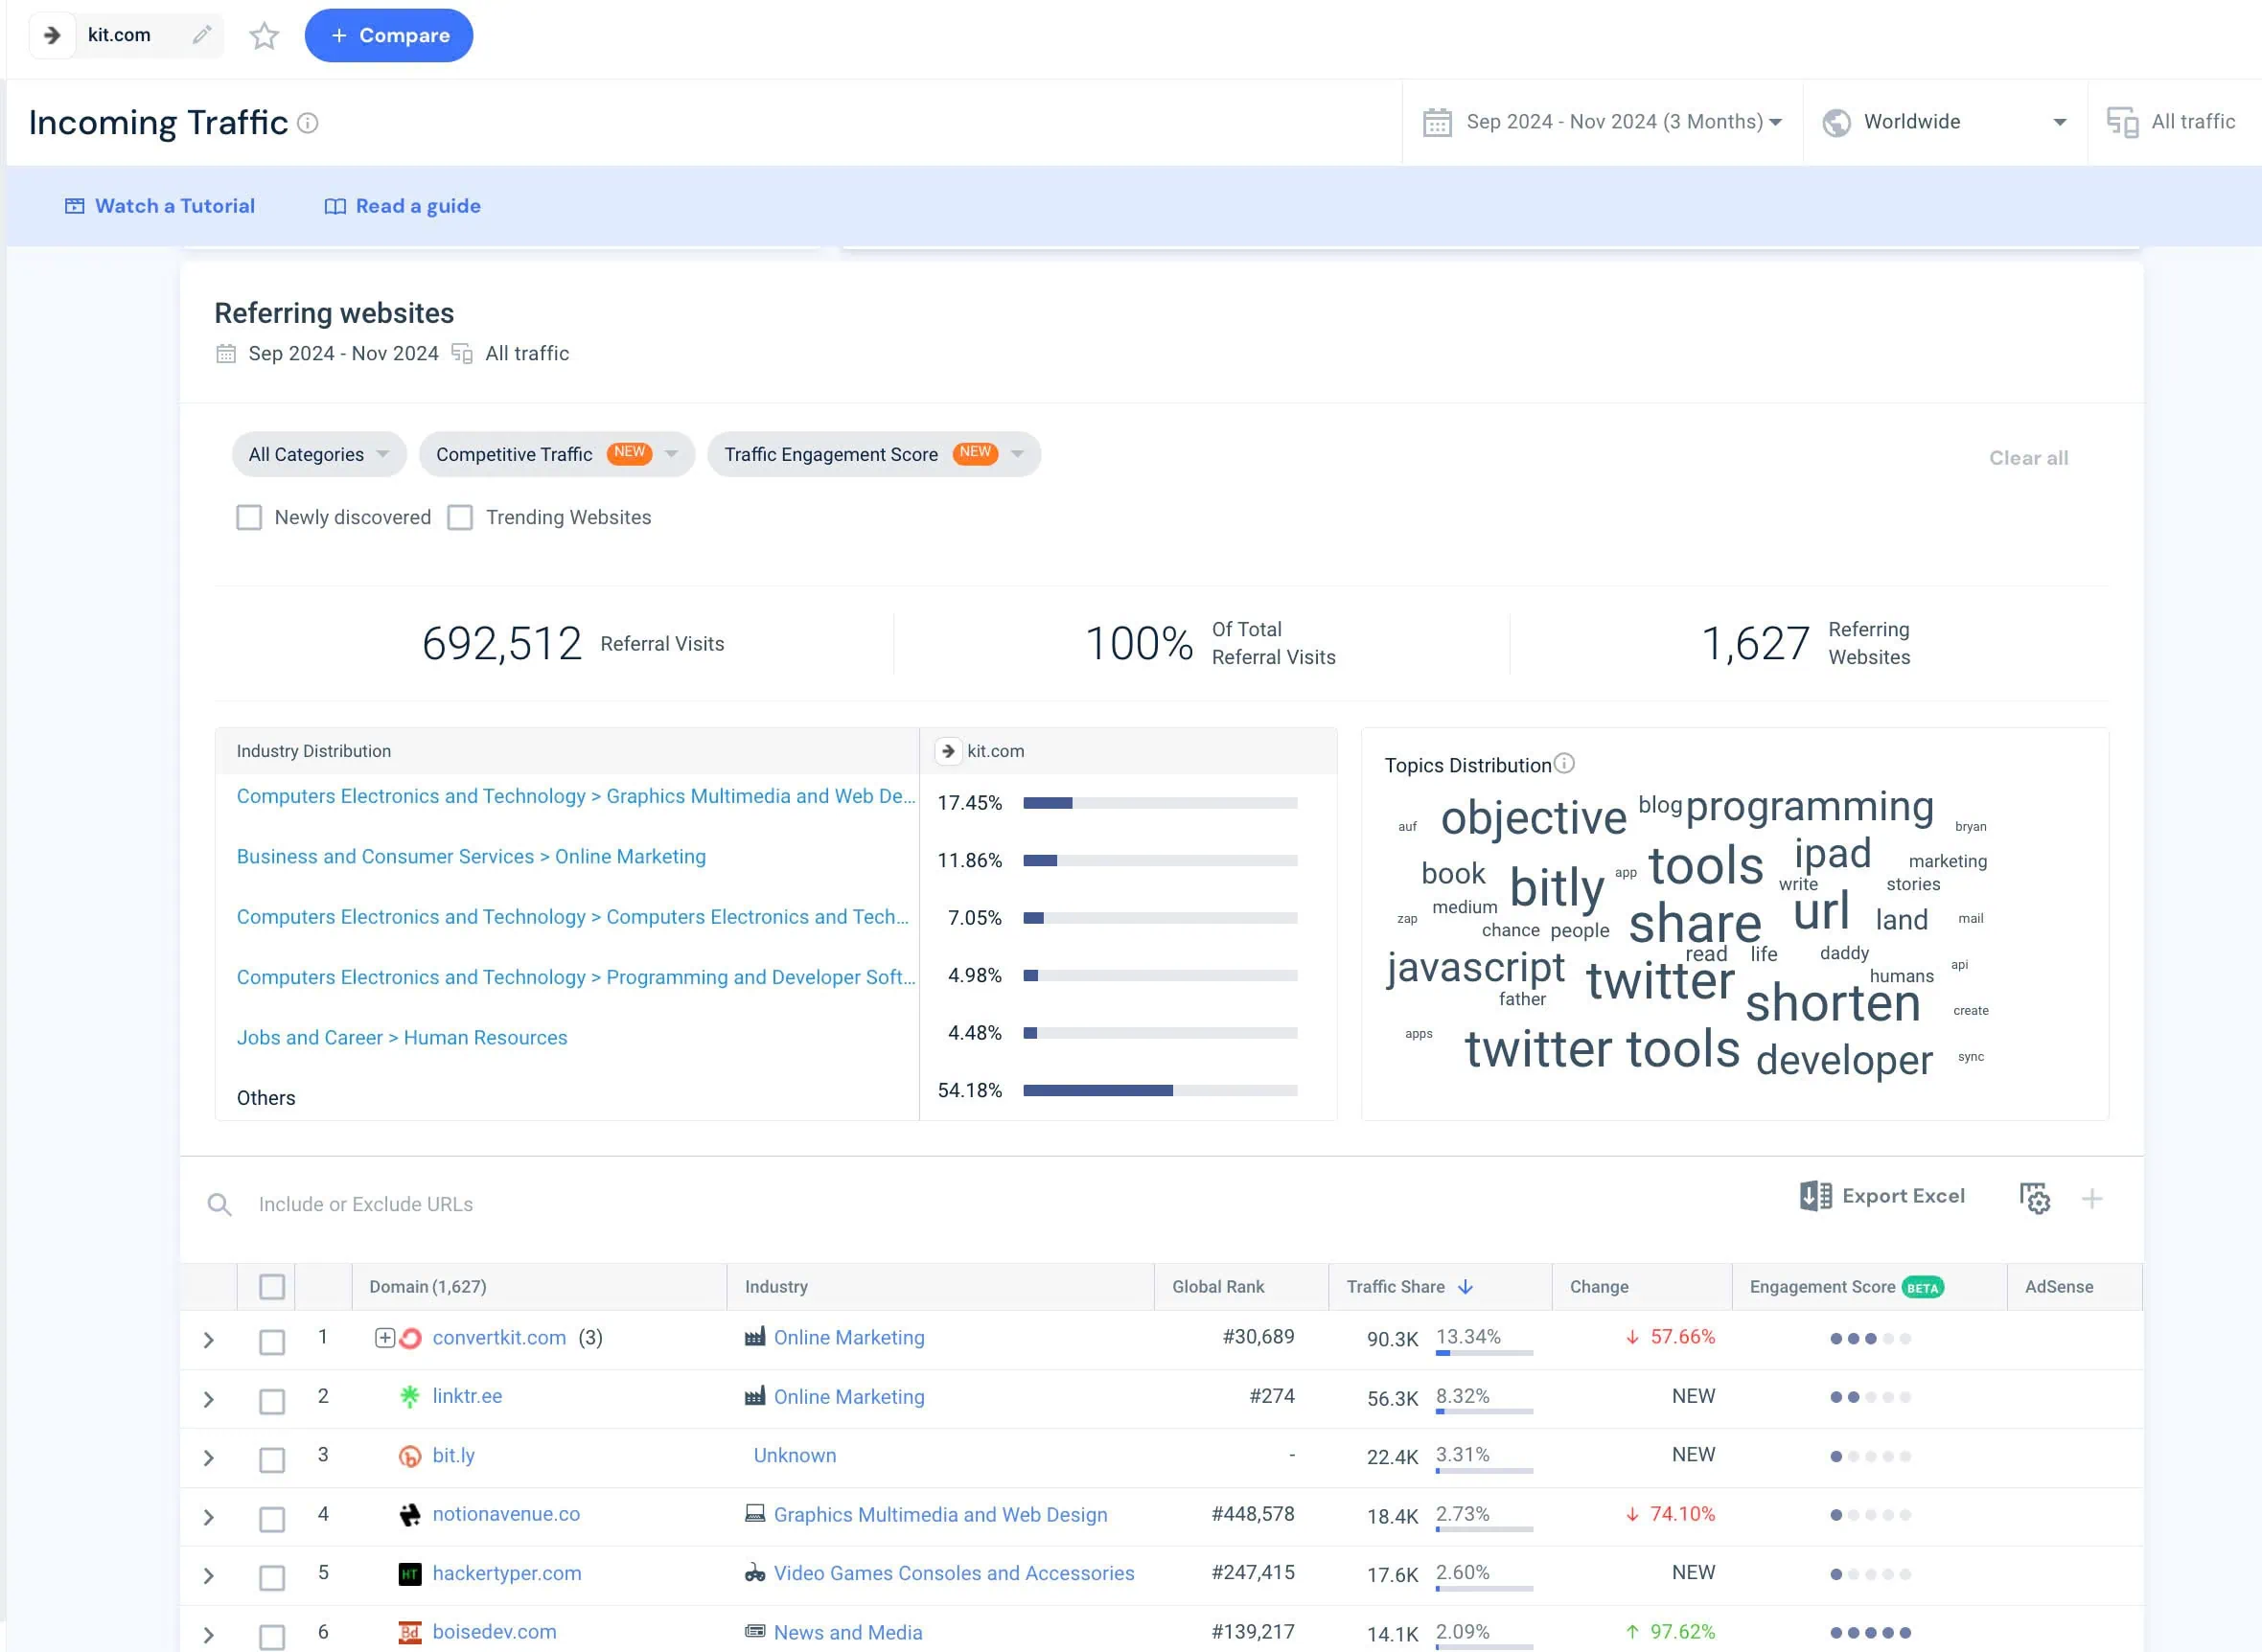Expand the convertkit.com row chevron
Viewport: 2262px width, 1652px height.
pyautogui.click(x=208, y=1340)
